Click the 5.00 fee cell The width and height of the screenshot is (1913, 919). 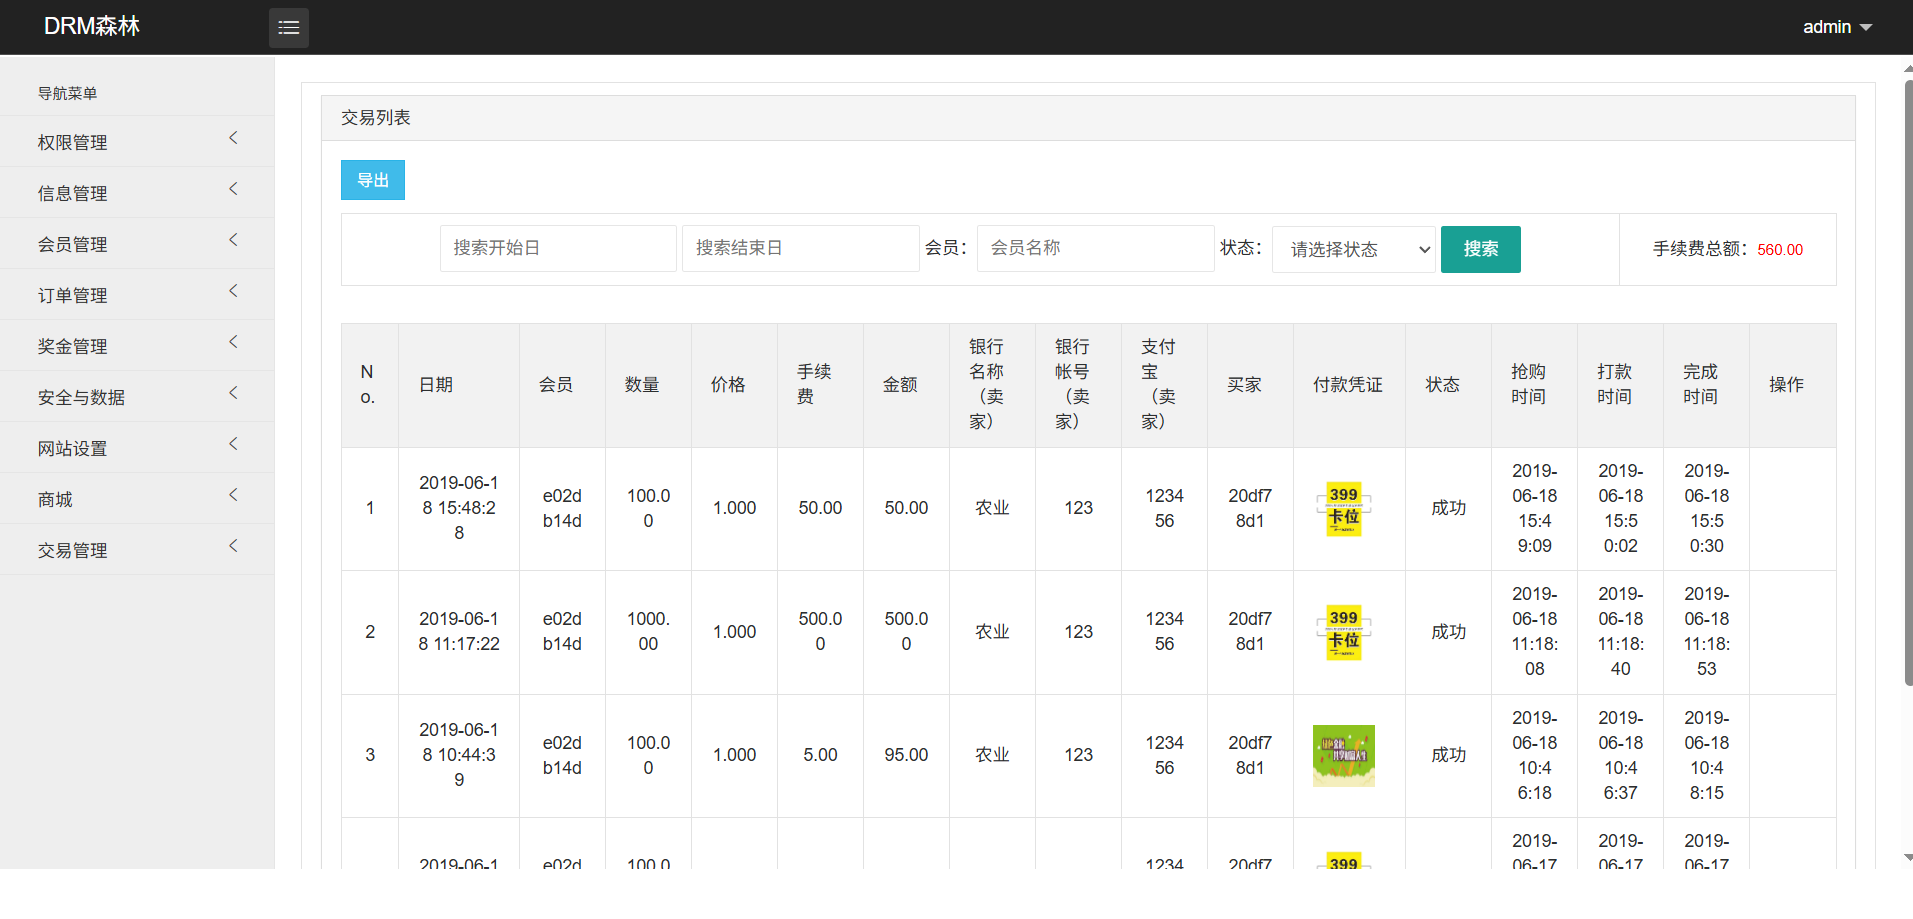(820, 755)
